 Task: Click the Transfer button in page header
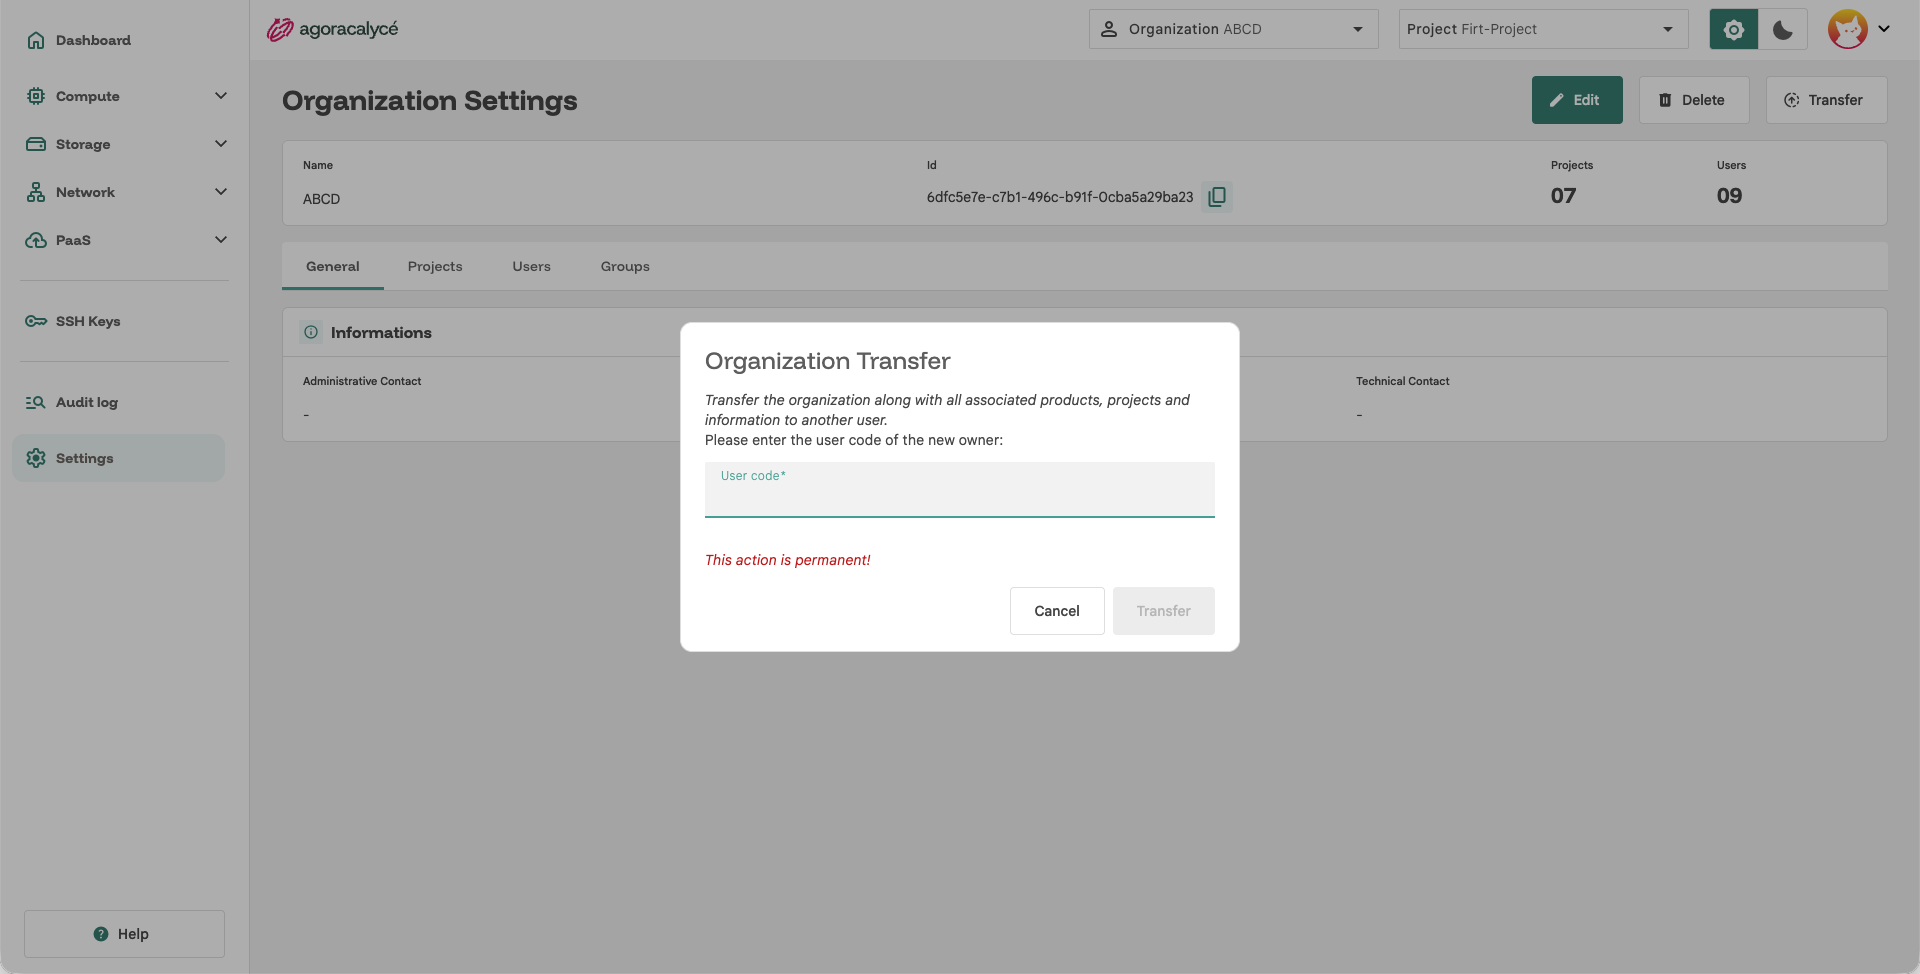click(1826, 100)
